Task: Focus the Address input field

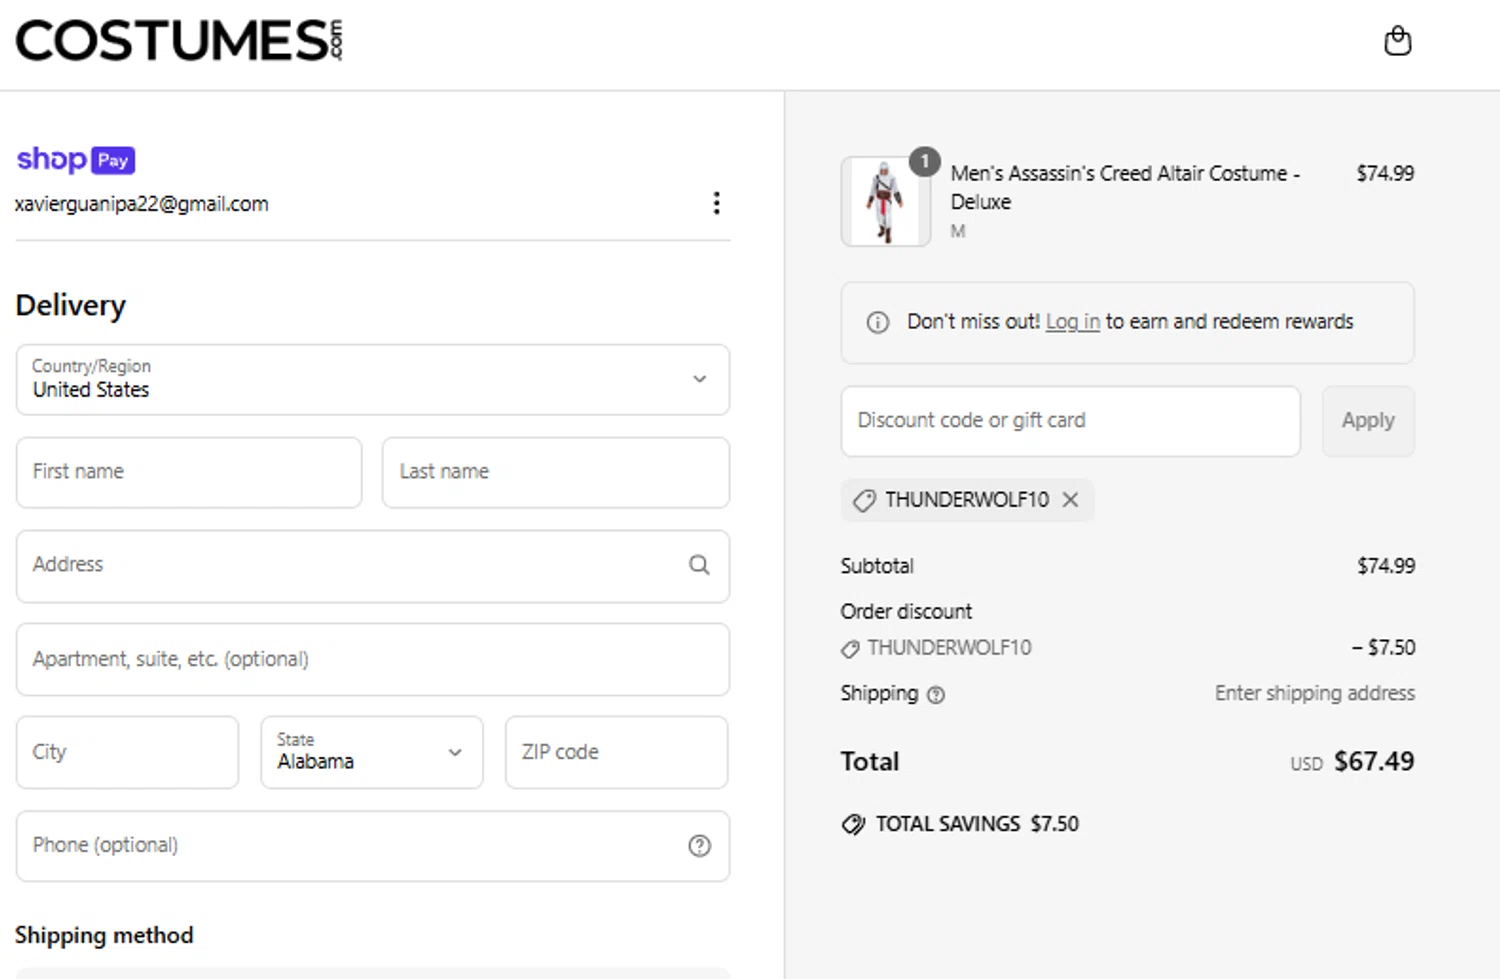Action: [x=373, y=566]
